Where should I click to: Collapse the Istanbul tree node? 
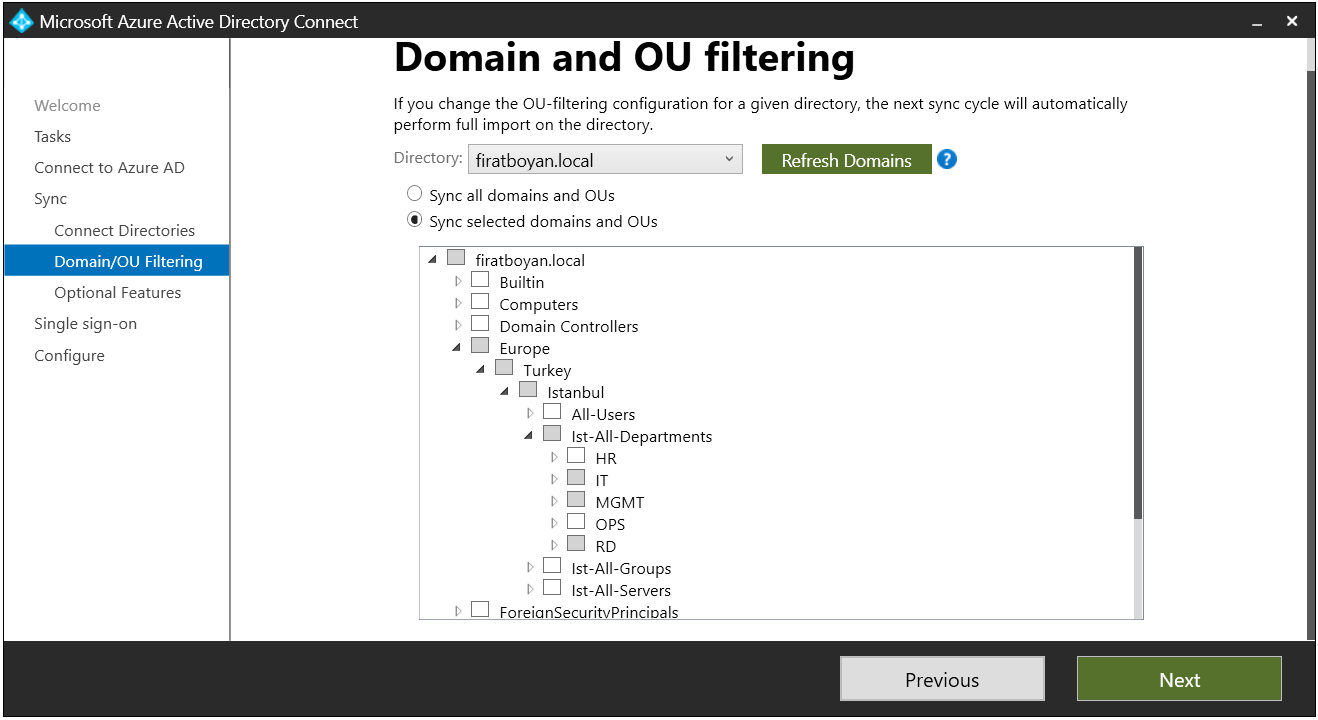(x=505, y=392)
